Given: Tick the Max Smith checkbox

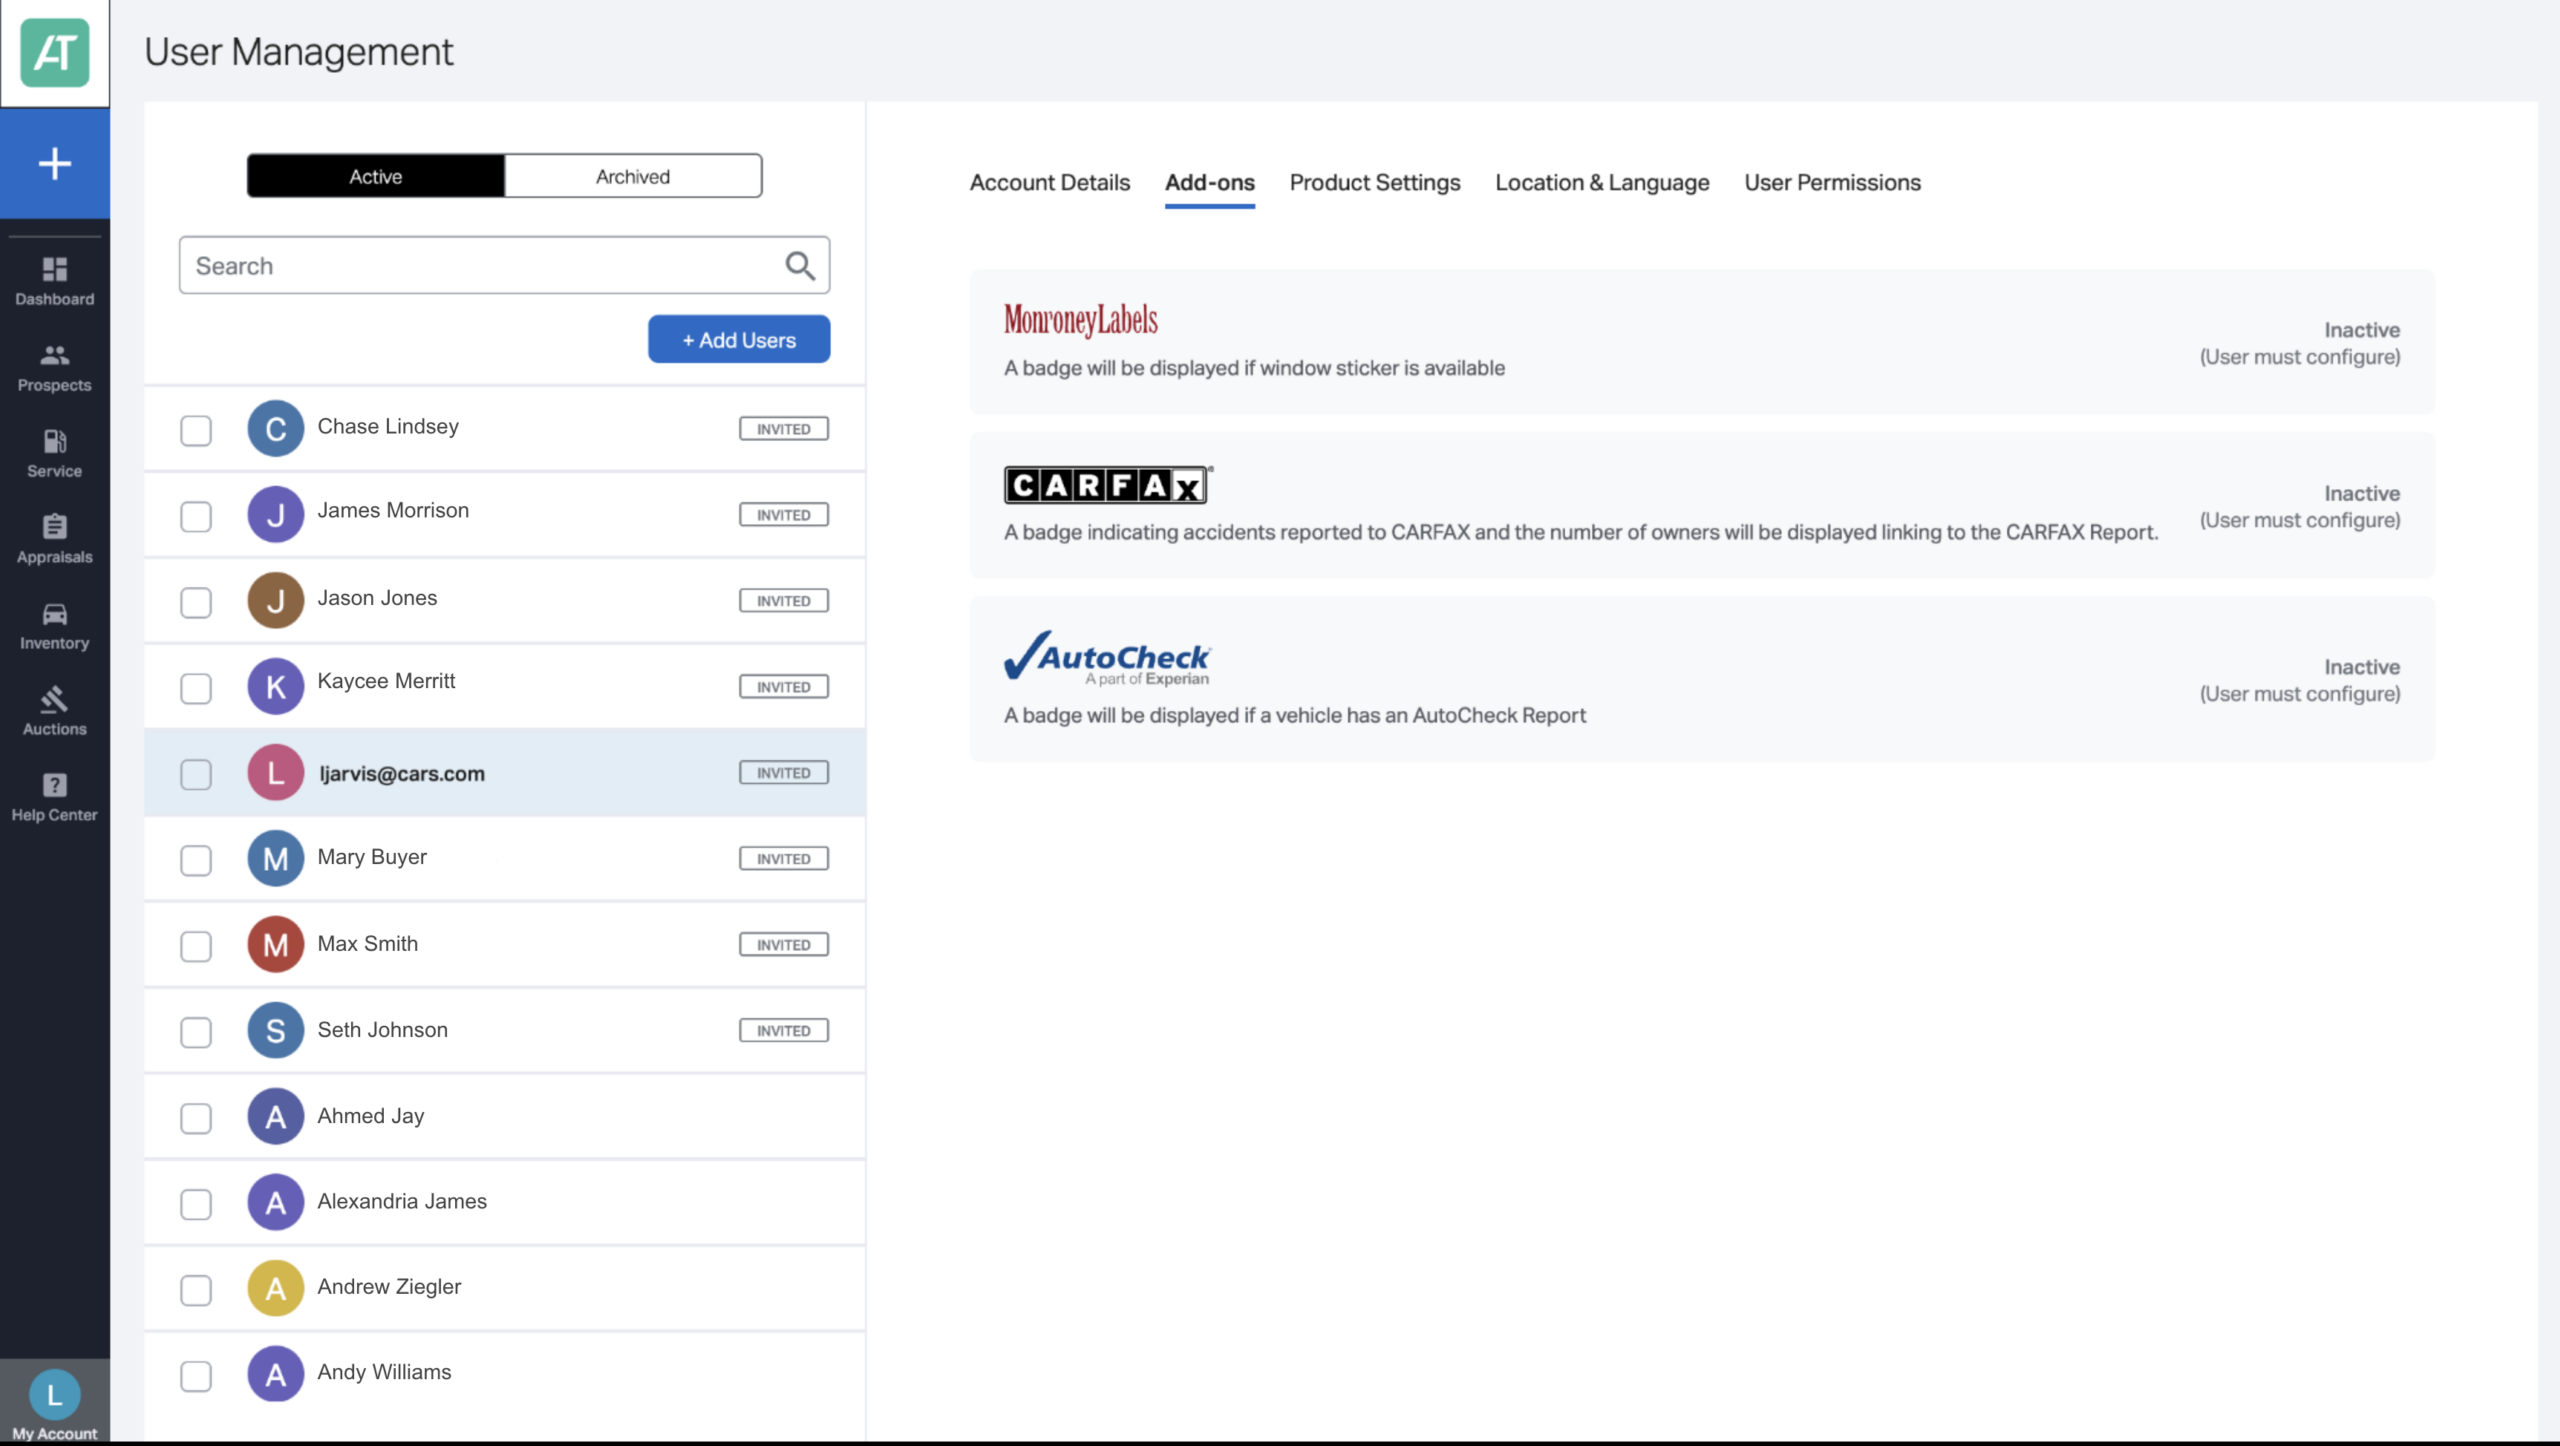Looking at the screenshot, I should coord(196,947).
